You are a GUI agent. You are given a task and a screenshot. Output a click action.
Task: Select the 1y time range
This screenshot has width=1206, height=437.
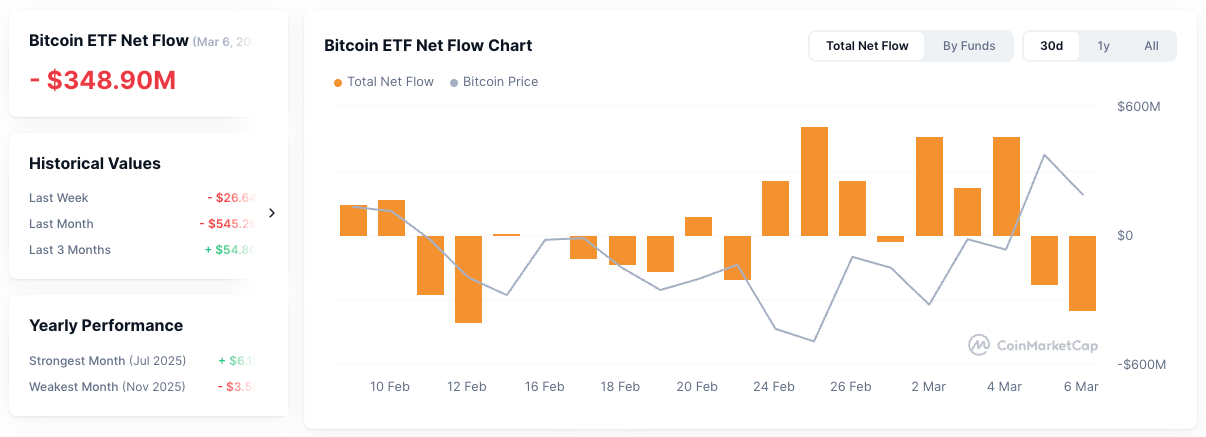coord(1103,46)
